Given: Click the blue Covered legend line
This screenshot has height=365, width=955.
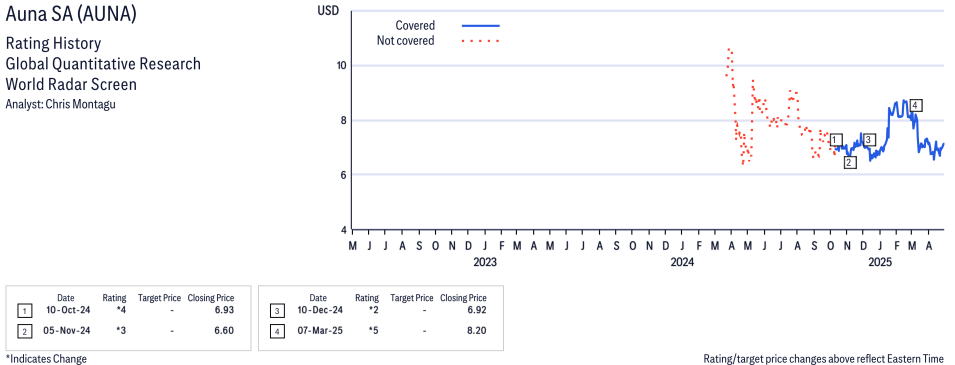Looking at the screenshot, I should click(x=481, y=26).
